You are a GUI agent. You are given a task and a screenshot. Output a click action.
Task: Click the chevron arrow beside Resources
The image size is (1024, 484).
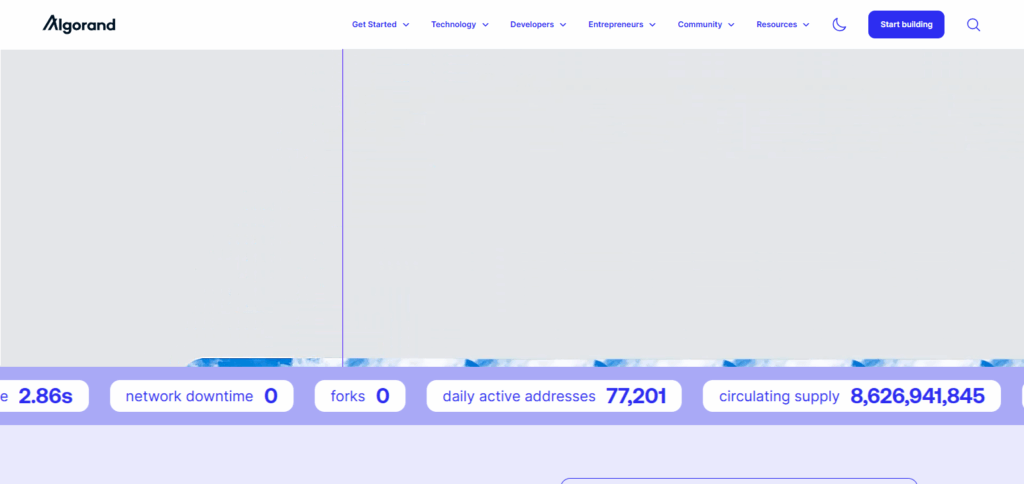(806, 25)
